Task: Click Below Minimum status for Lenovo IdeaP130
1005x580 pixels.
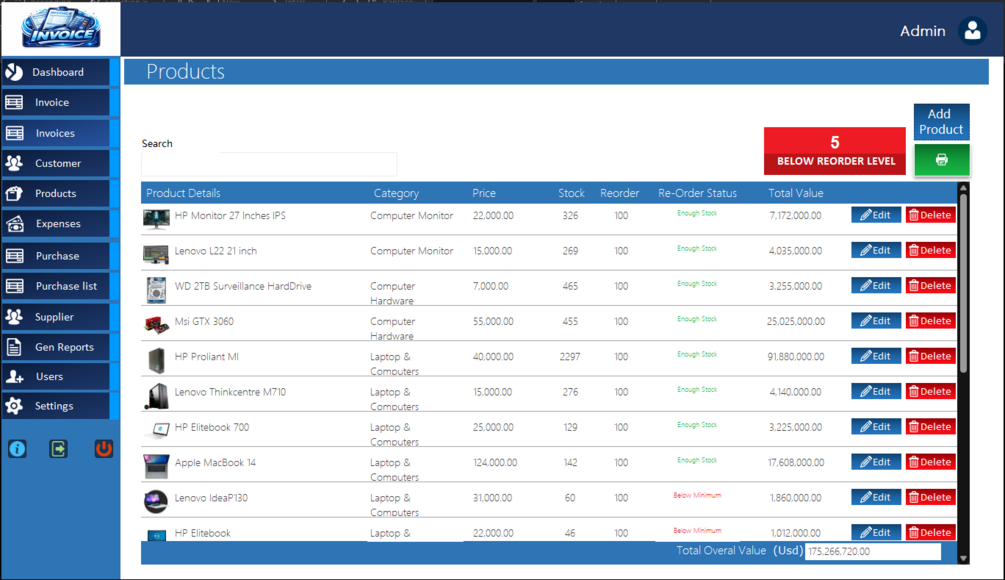Action: click(697, 495)
